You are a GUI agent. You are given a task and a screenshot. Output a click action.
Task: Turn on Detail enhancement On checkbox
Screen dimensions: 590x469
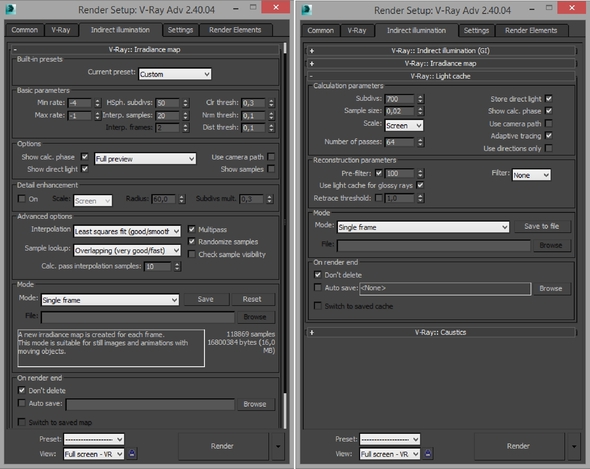coord(22,198)
